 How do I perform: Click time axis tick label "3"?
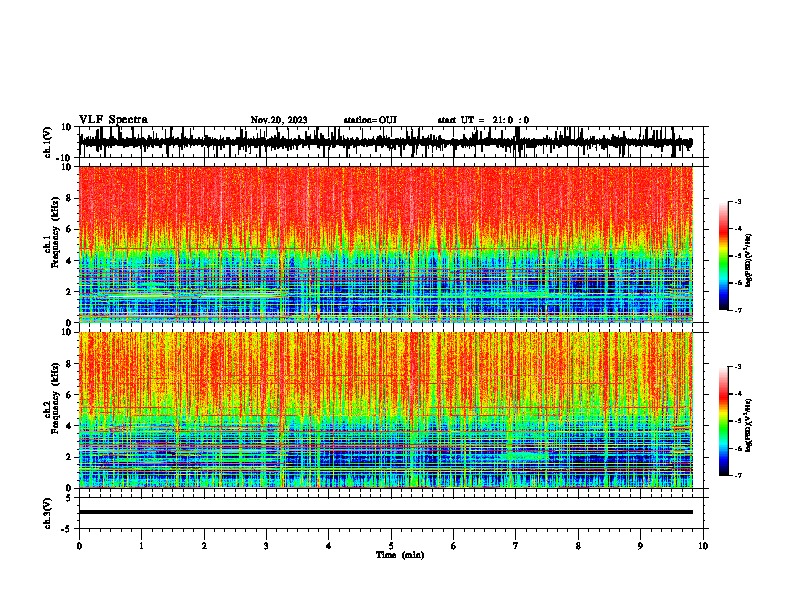click(266, 546)
